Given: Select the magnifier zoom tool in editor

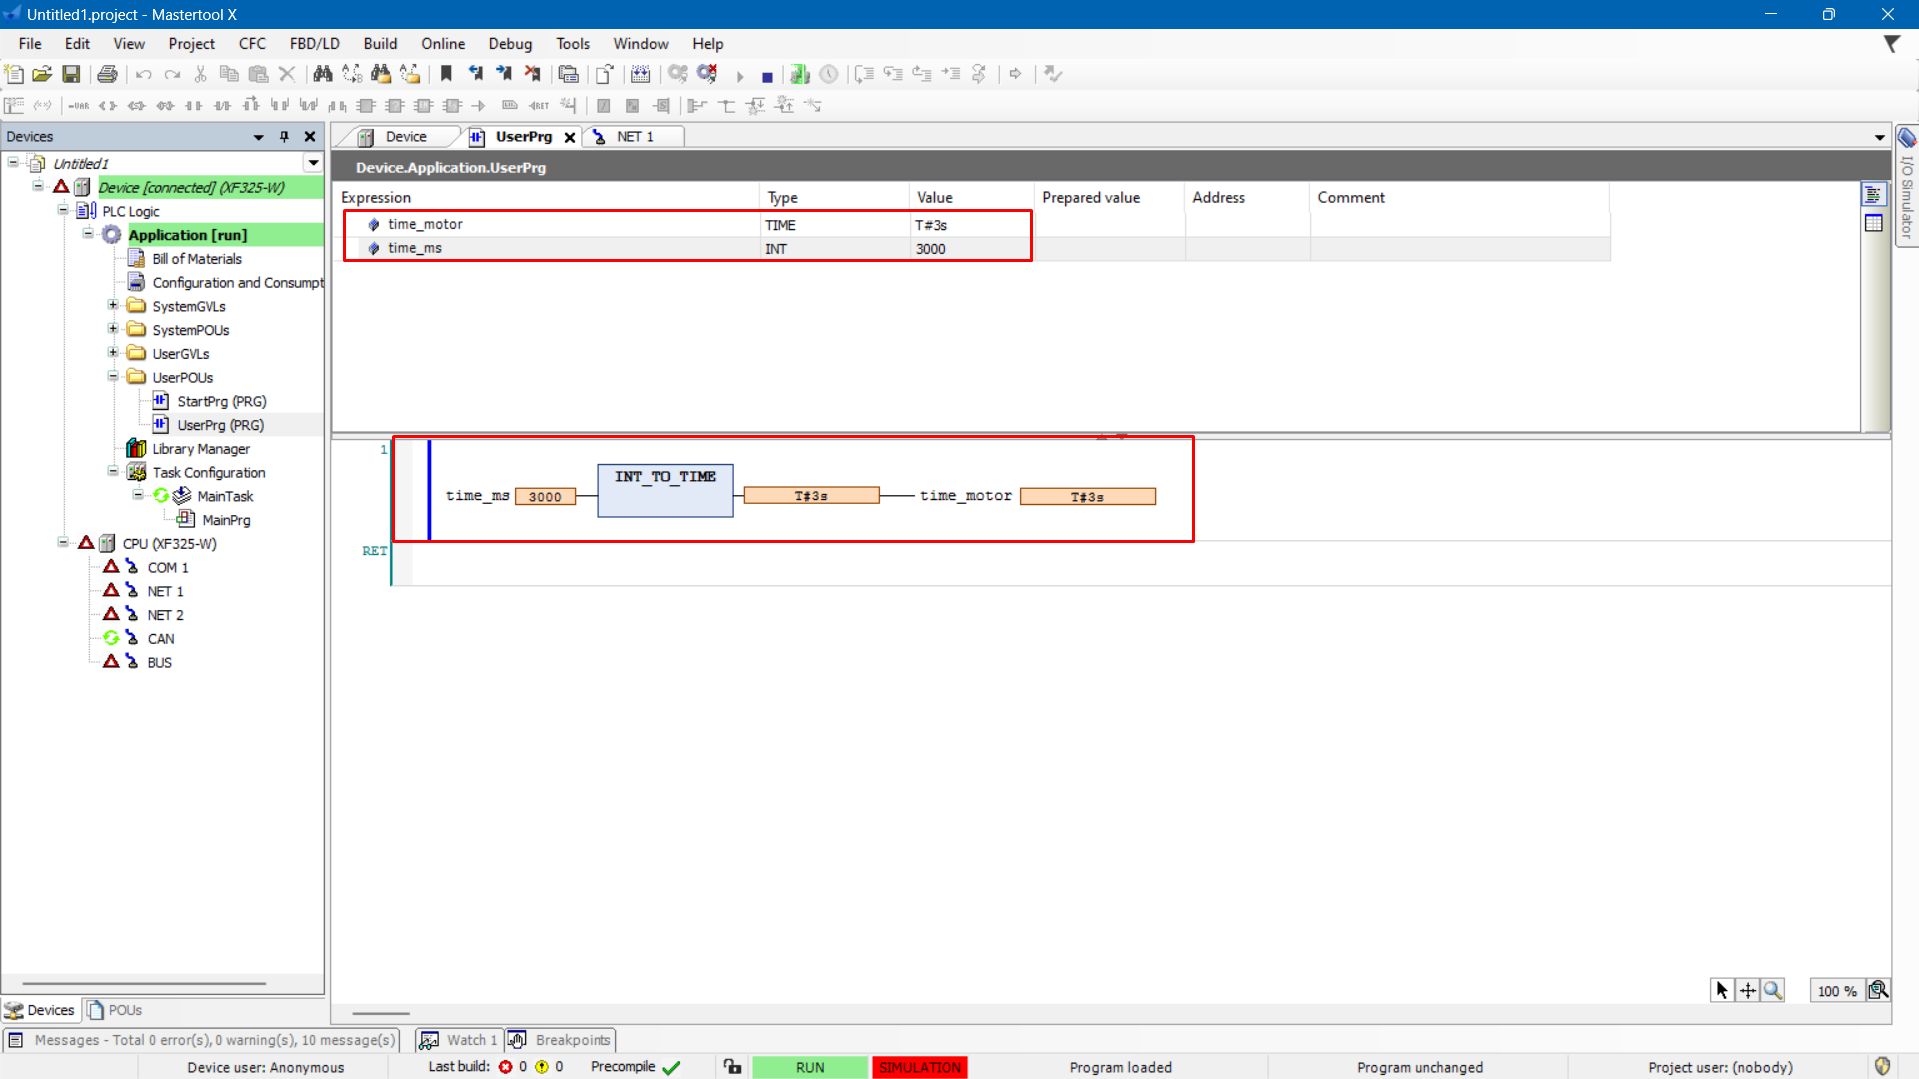Looking at the screenshot, I should [1773, 990].
